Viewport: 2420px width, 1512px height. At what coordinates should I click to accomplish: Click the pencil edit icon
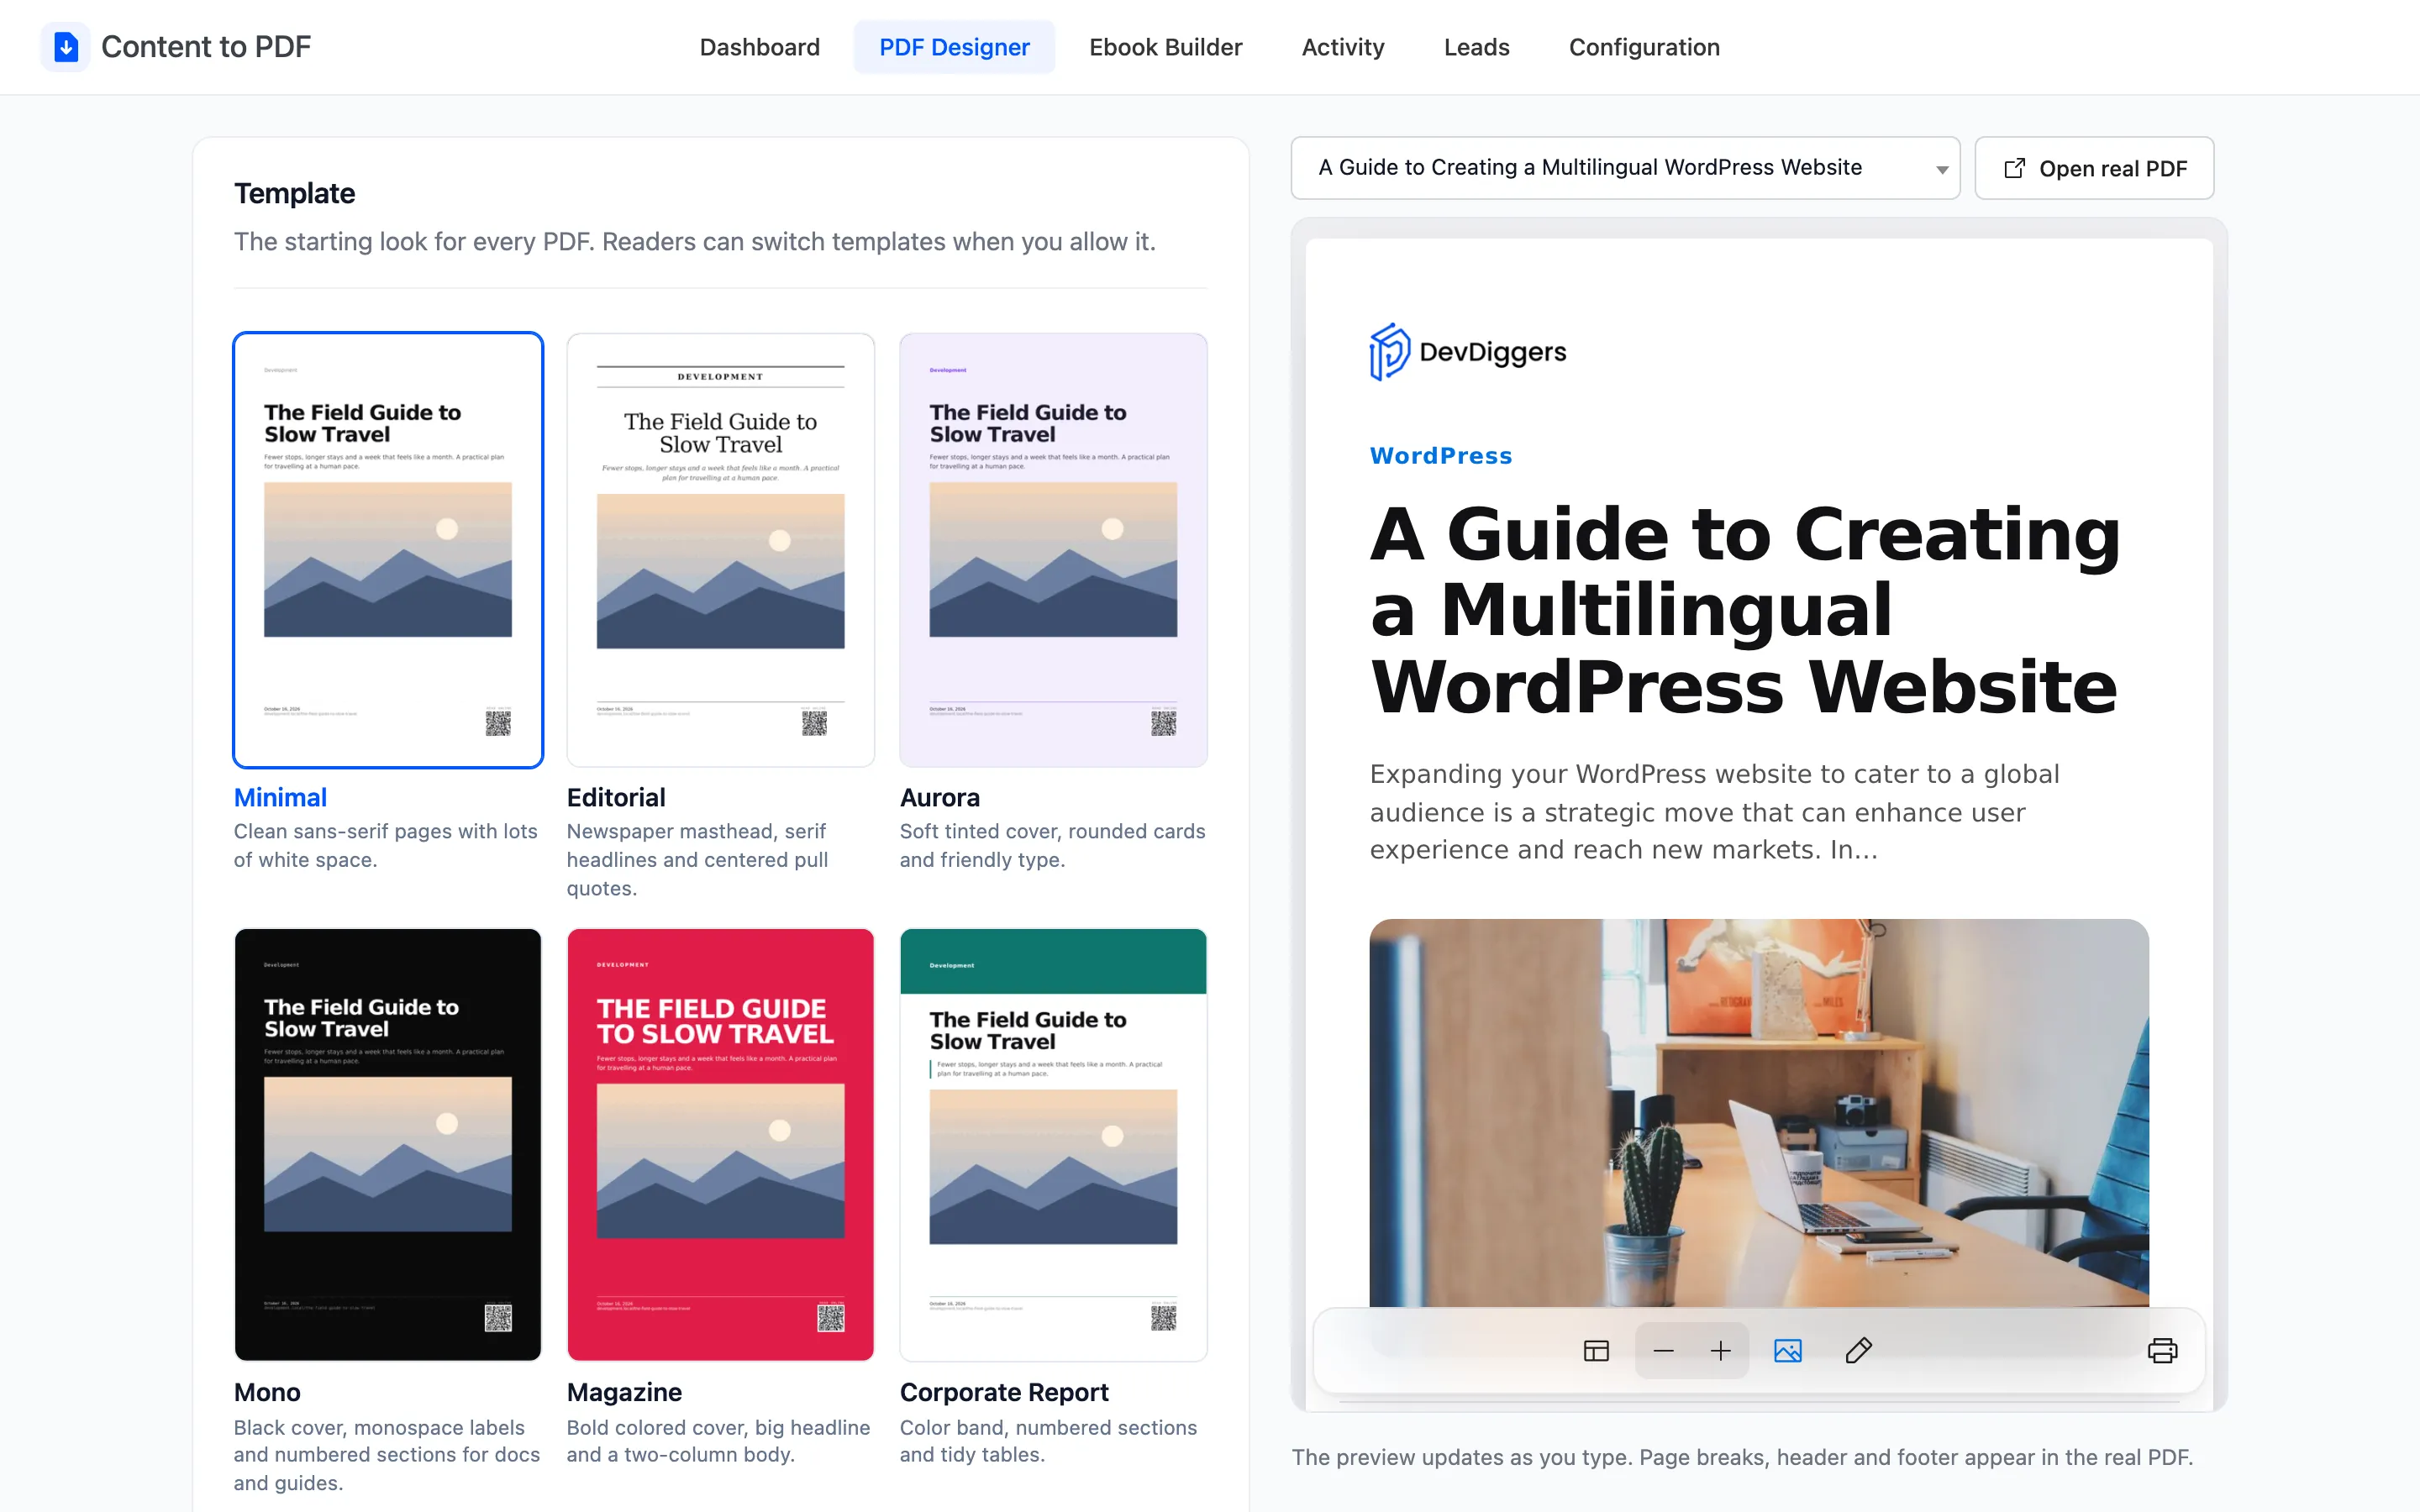(1858, 1351)
